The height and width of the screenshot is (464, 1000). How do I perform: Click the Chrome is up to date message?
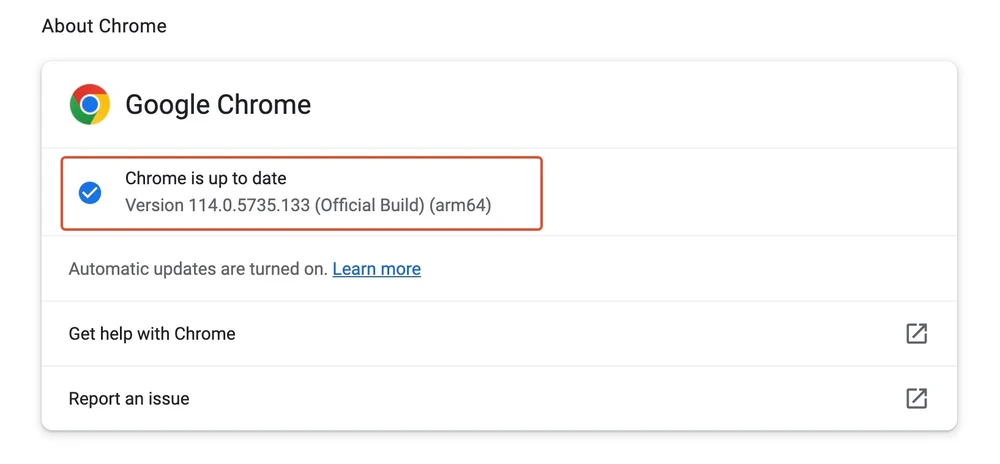tap(206, 179)
